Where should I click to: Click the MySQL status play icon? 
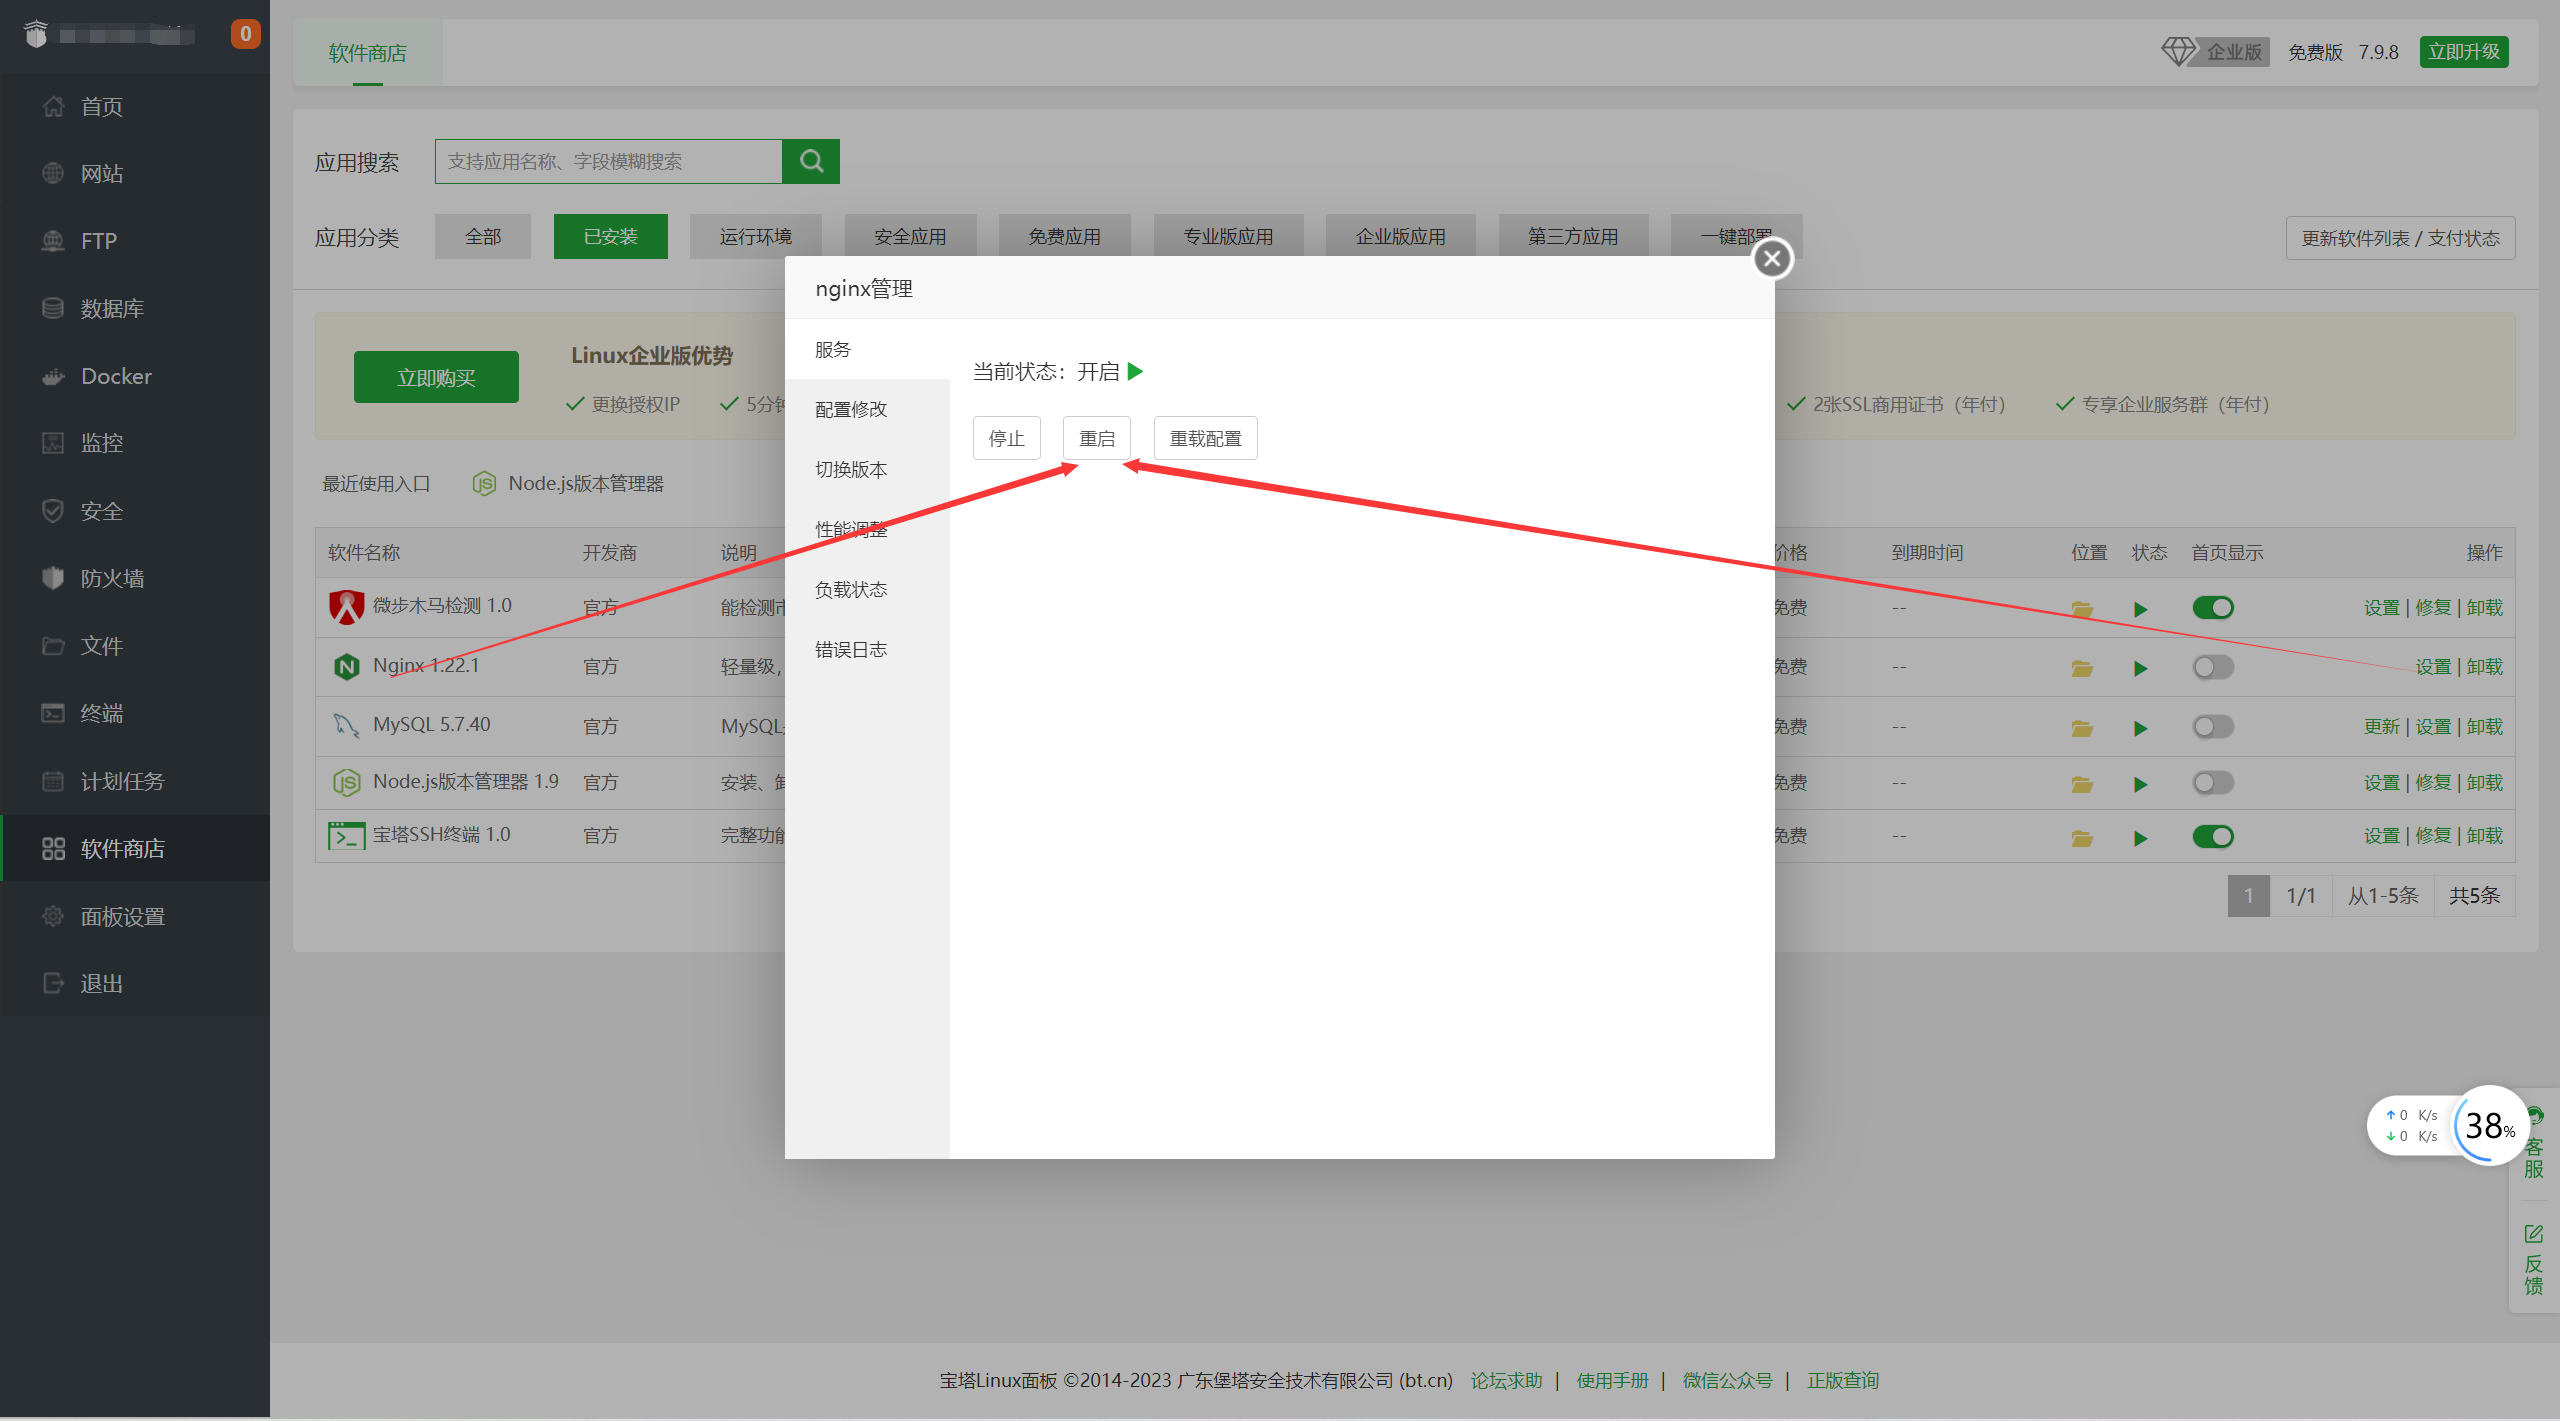pyautogui.click(x=2140, y=728)
